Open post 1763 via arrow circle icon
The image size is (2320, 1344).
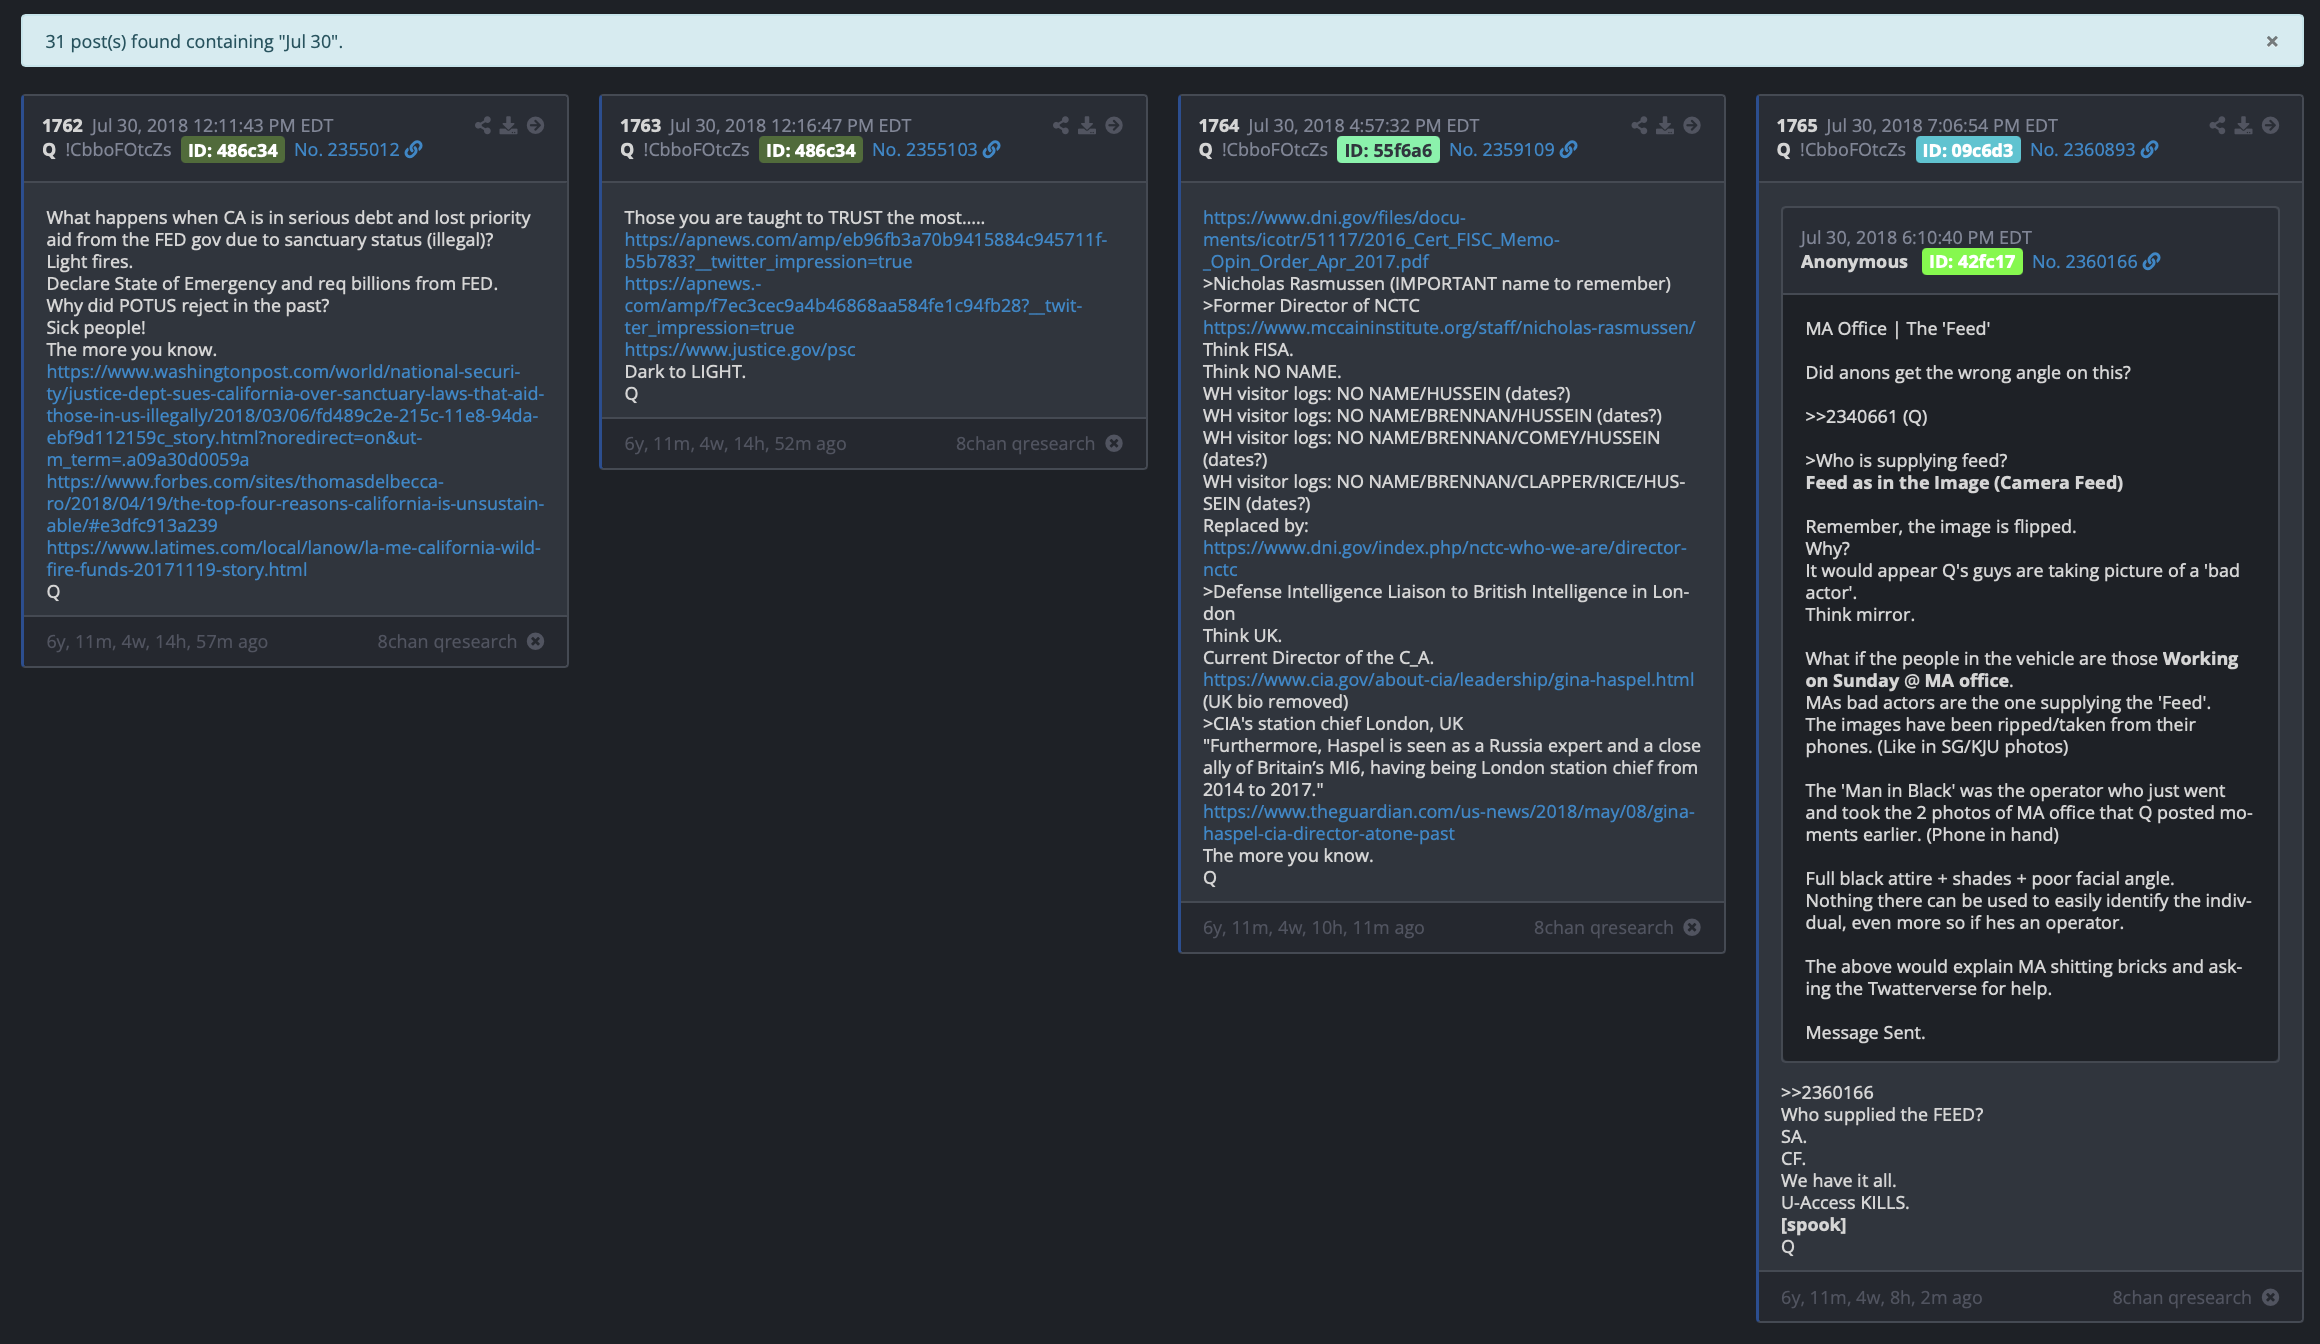(1114, 125)
